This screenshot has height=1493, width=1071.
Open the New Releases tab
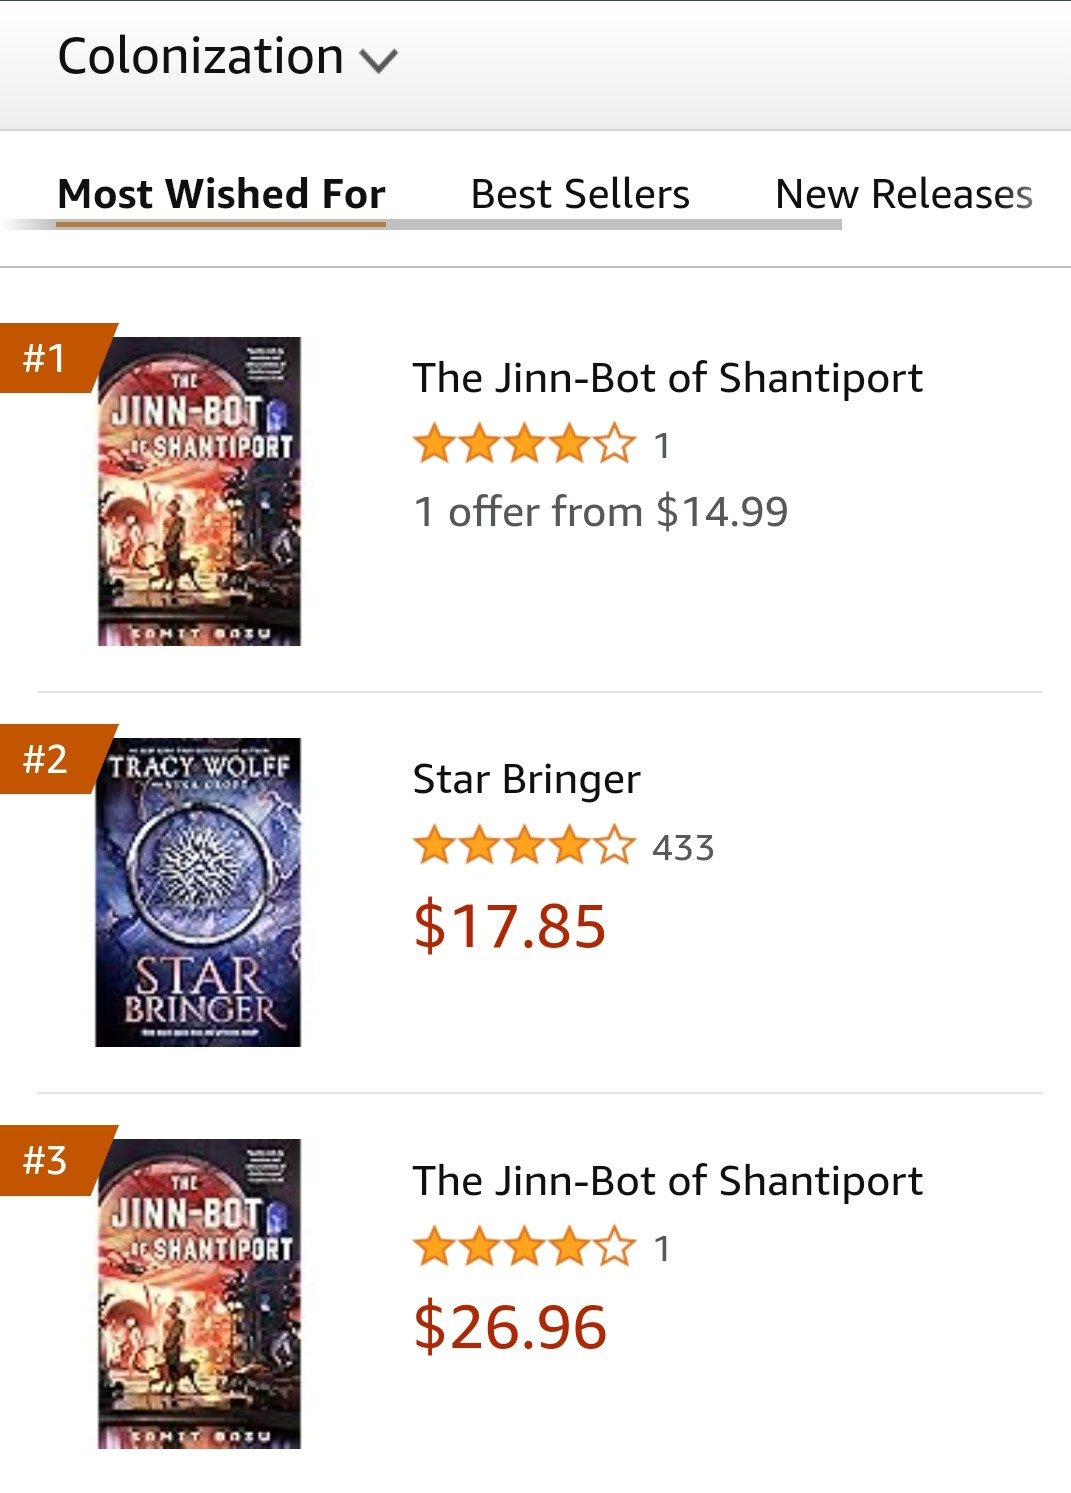click(x=903, y=194)
